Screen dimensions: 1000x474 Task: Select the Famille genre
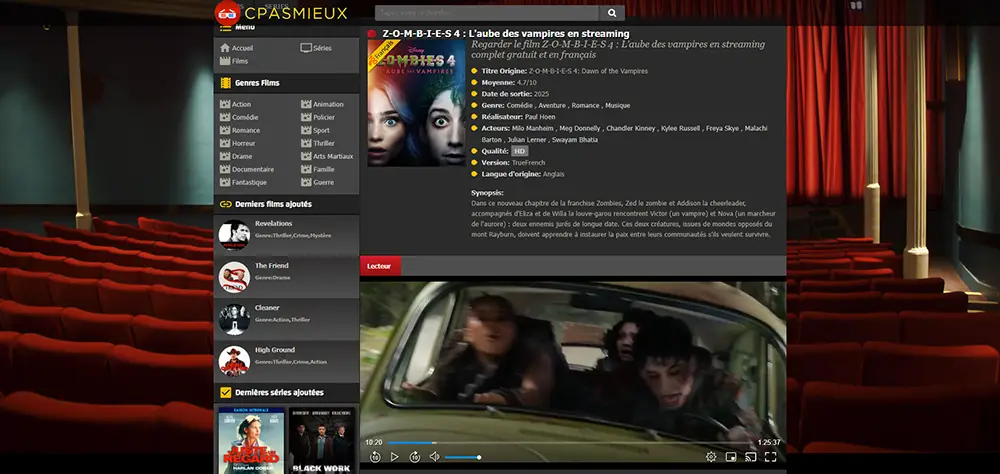pyautogui.click(x=318, y=170)
